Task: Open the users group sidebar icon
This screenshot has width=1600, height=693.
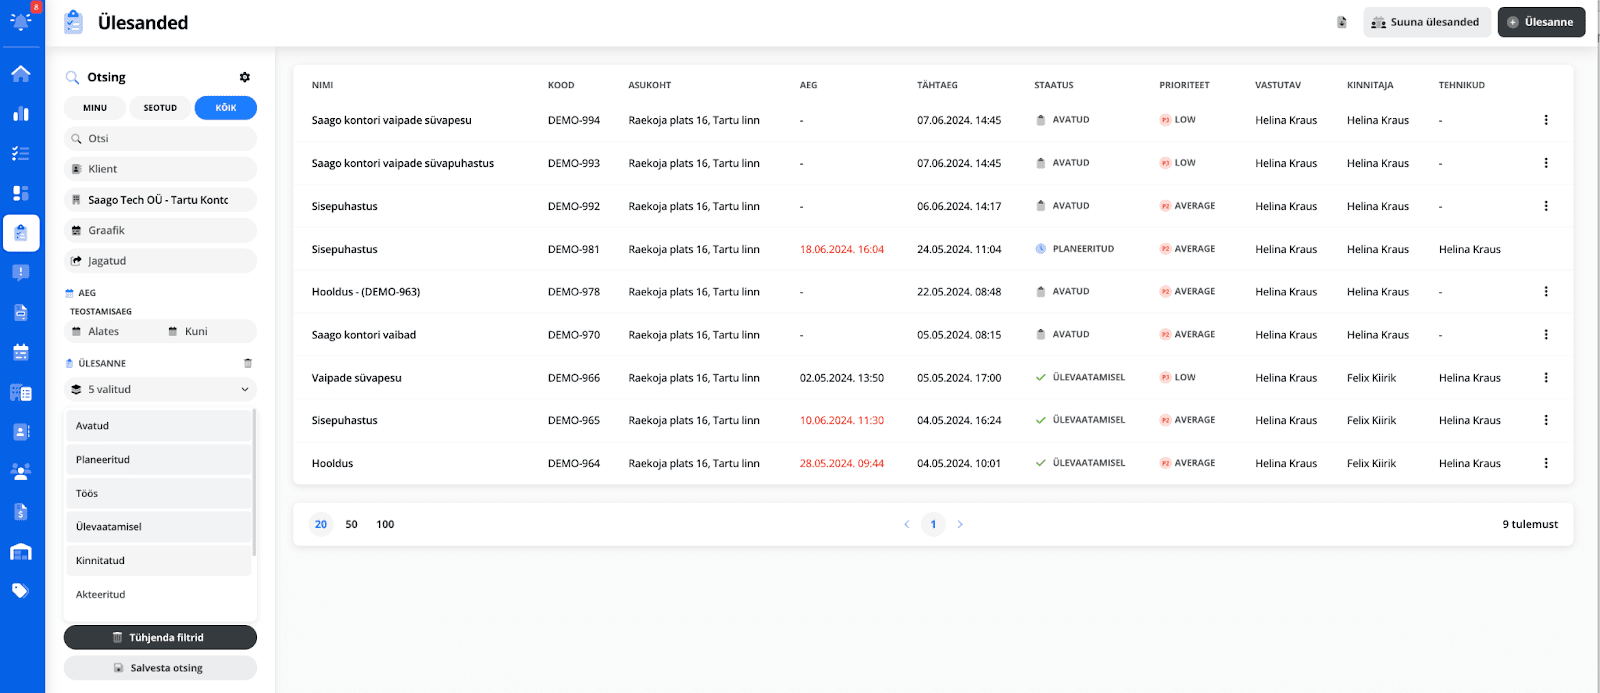Action: point(21,471)
